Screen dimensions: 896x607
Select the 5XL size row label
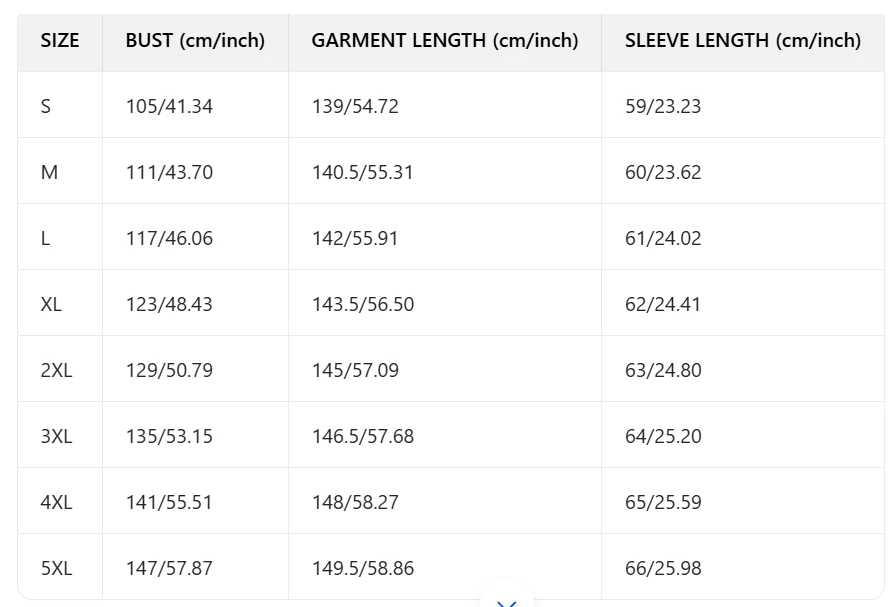coord(56,568)
